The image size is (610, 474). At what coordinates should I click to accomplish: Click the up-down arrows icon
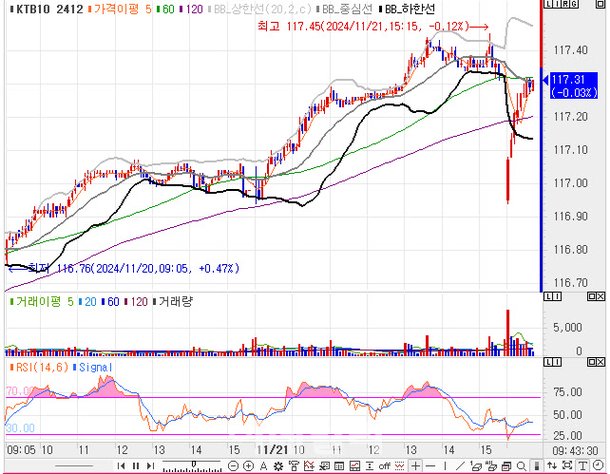[x=552, y=465]
